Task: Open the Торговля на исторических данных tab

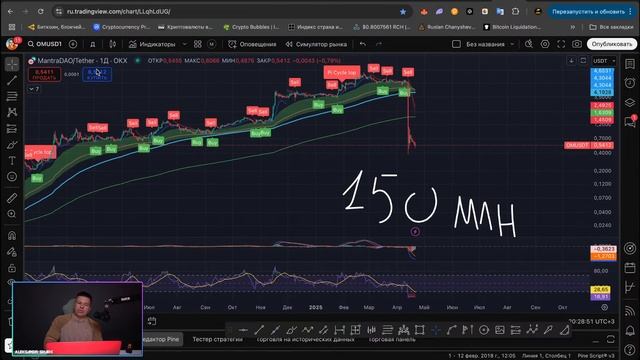Action: click(305, 340)
